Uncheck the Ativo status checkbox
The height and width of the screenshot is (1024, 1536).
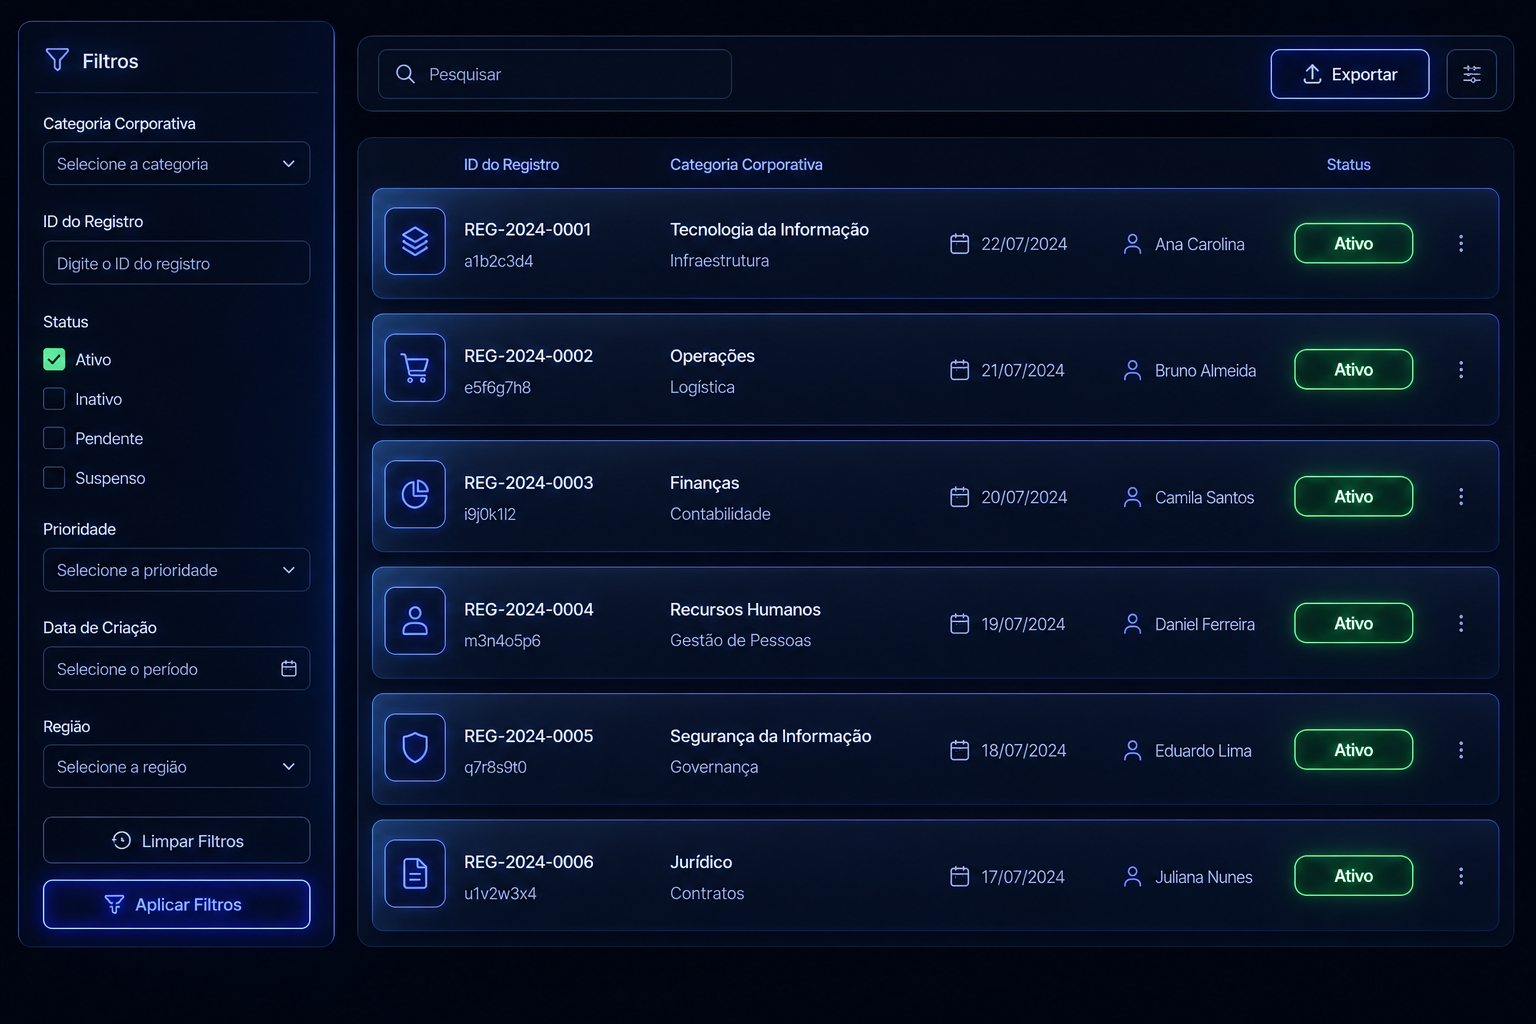pos(54,359)
